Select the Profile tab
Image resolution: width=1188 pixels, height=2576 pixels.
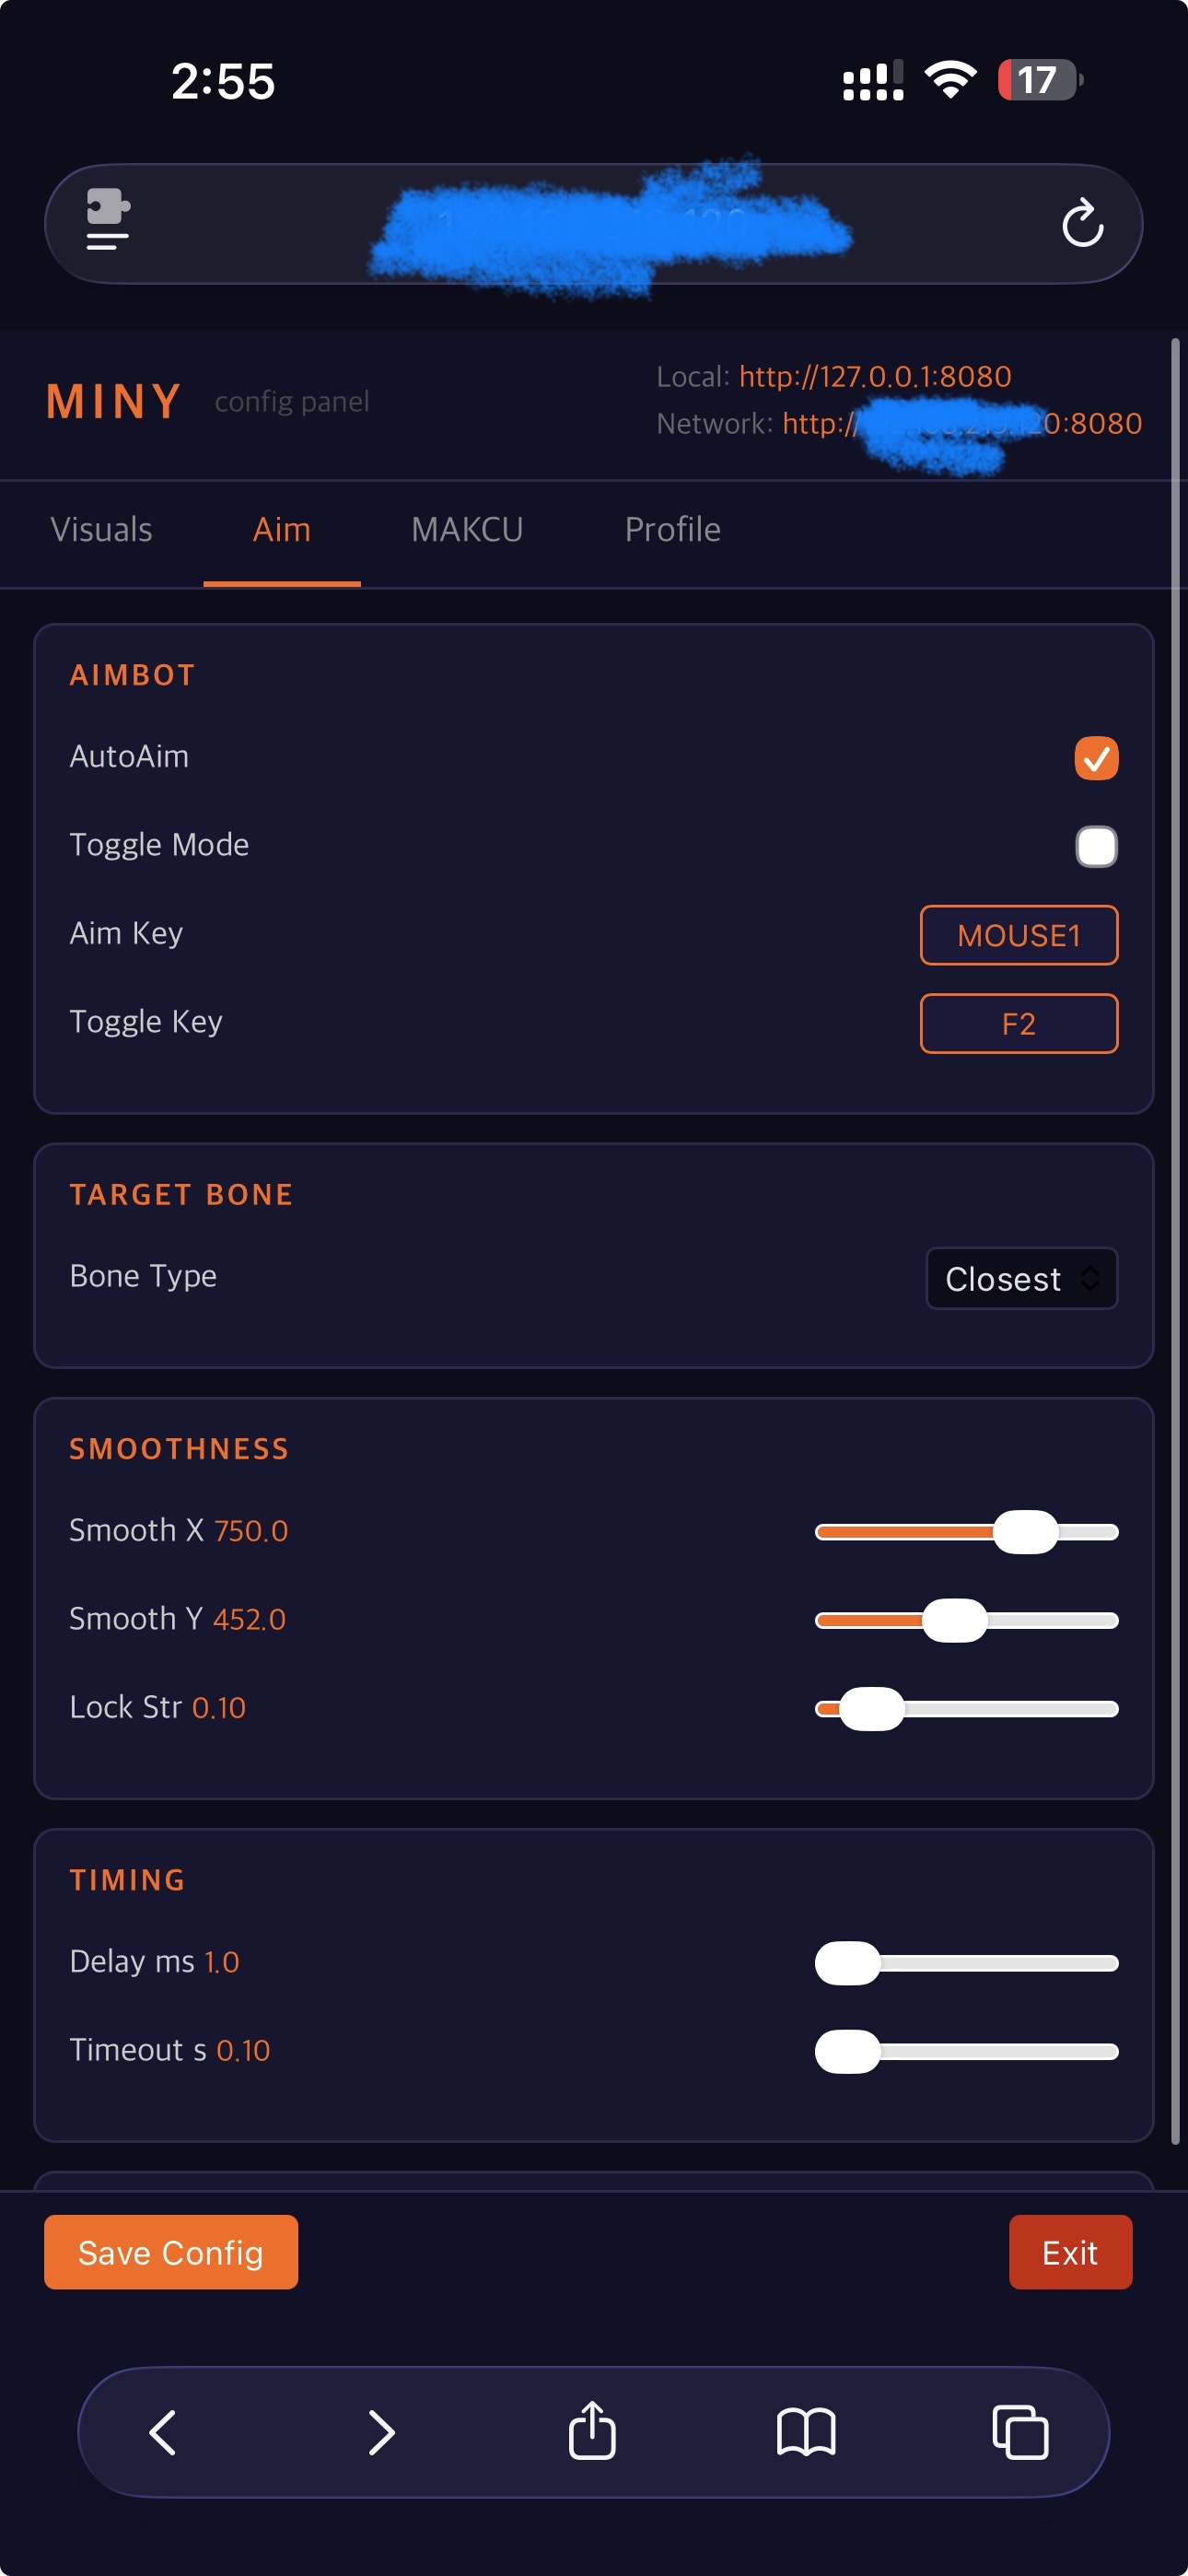[672, 530]
